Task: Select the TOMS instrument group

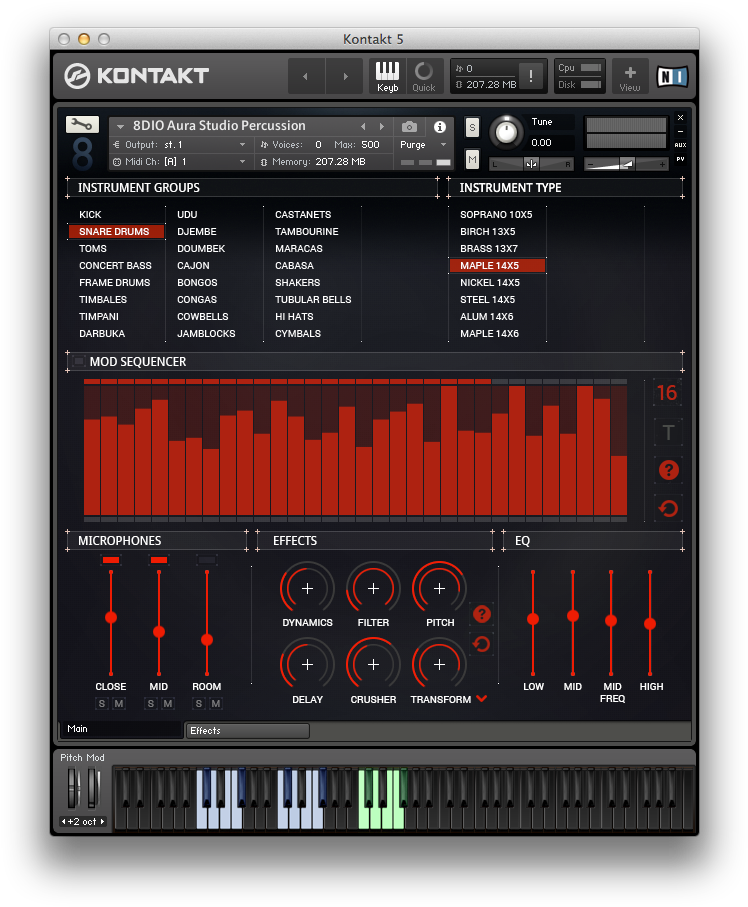Action: pos(93,249)
